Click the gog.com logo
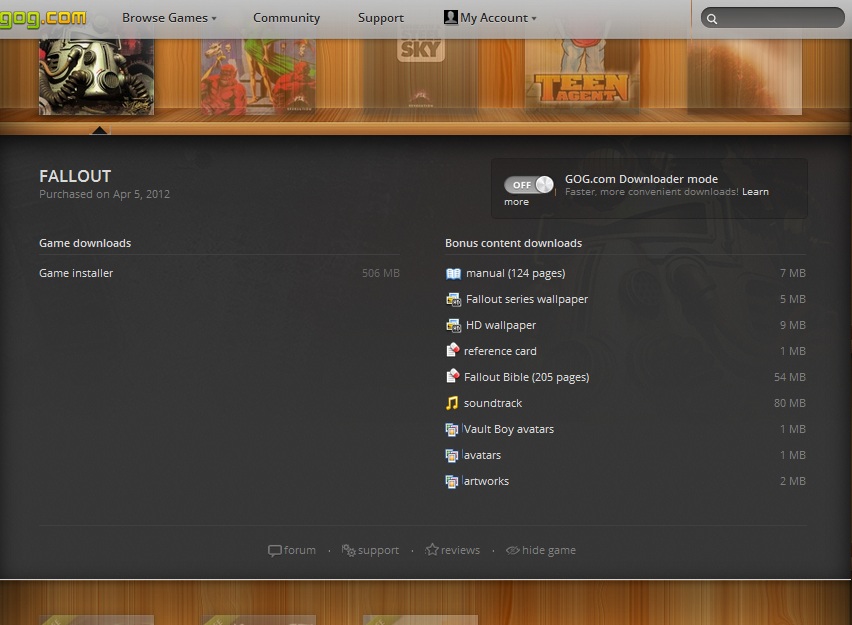The height and width of the screenshot is (625, 852). 43,17
